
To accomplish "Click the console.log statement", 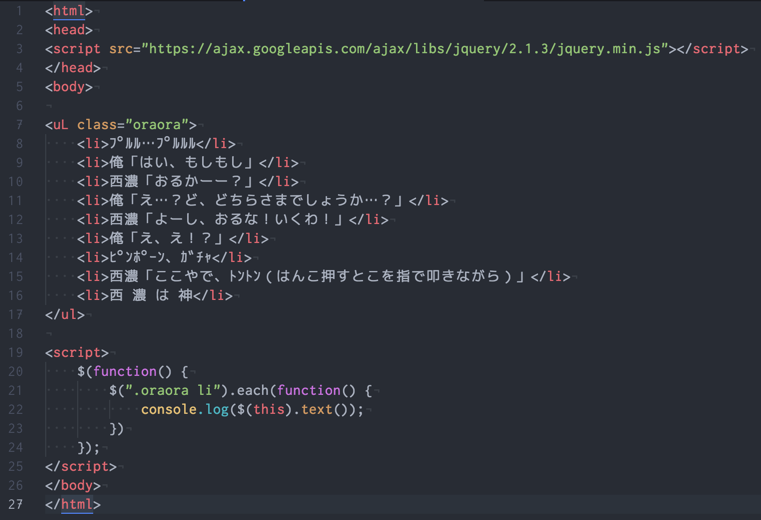I will (252, 409).
